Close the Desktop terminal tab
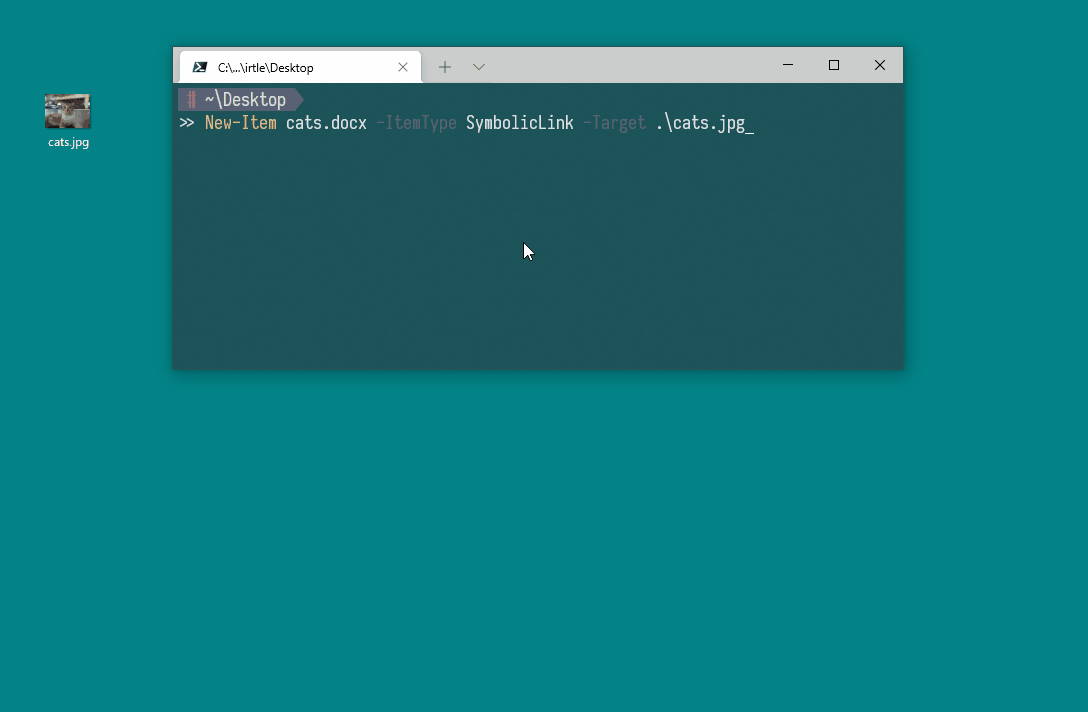This screenshot has width=1088, height=712. coord(403,67)
